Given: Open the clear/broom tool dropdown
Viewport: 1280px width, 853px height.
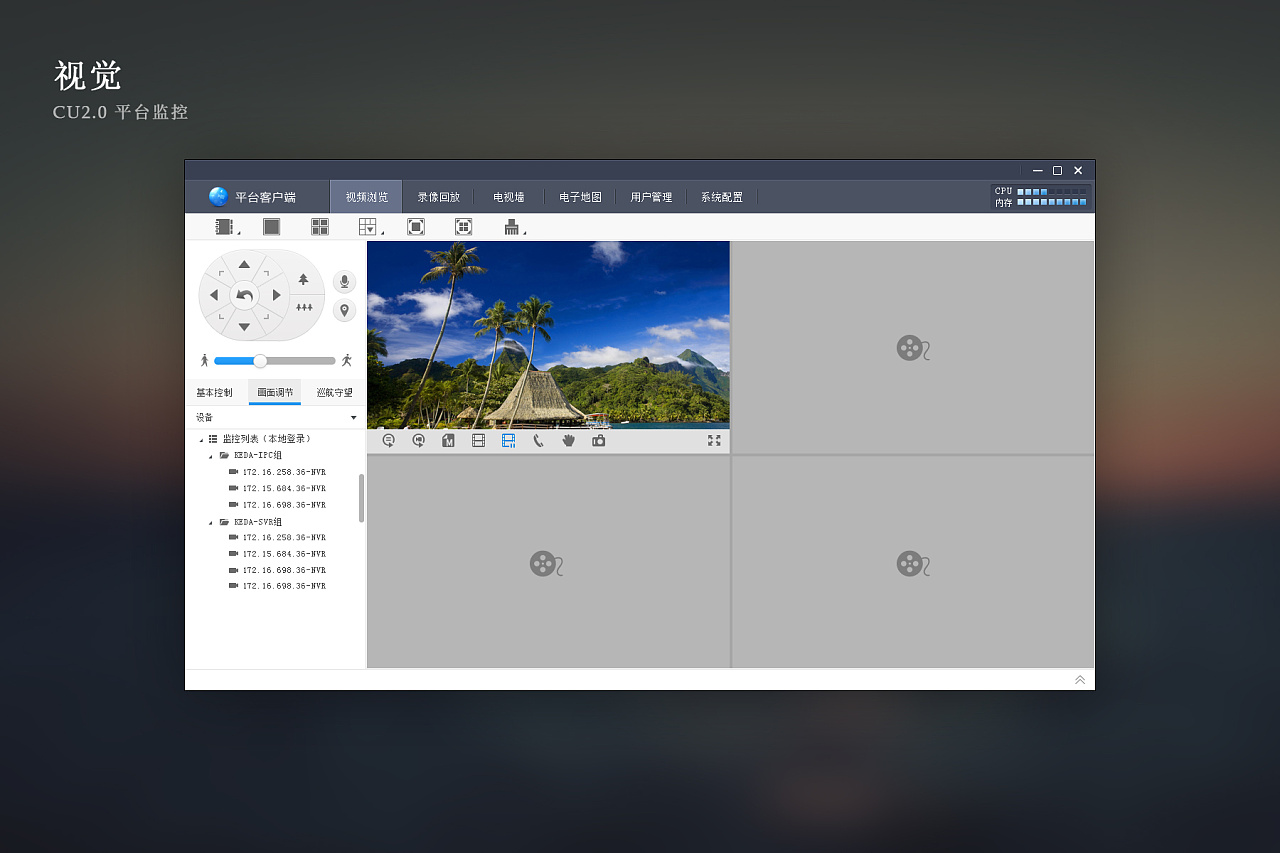Looking at the screenshot, I should [513, 227].
